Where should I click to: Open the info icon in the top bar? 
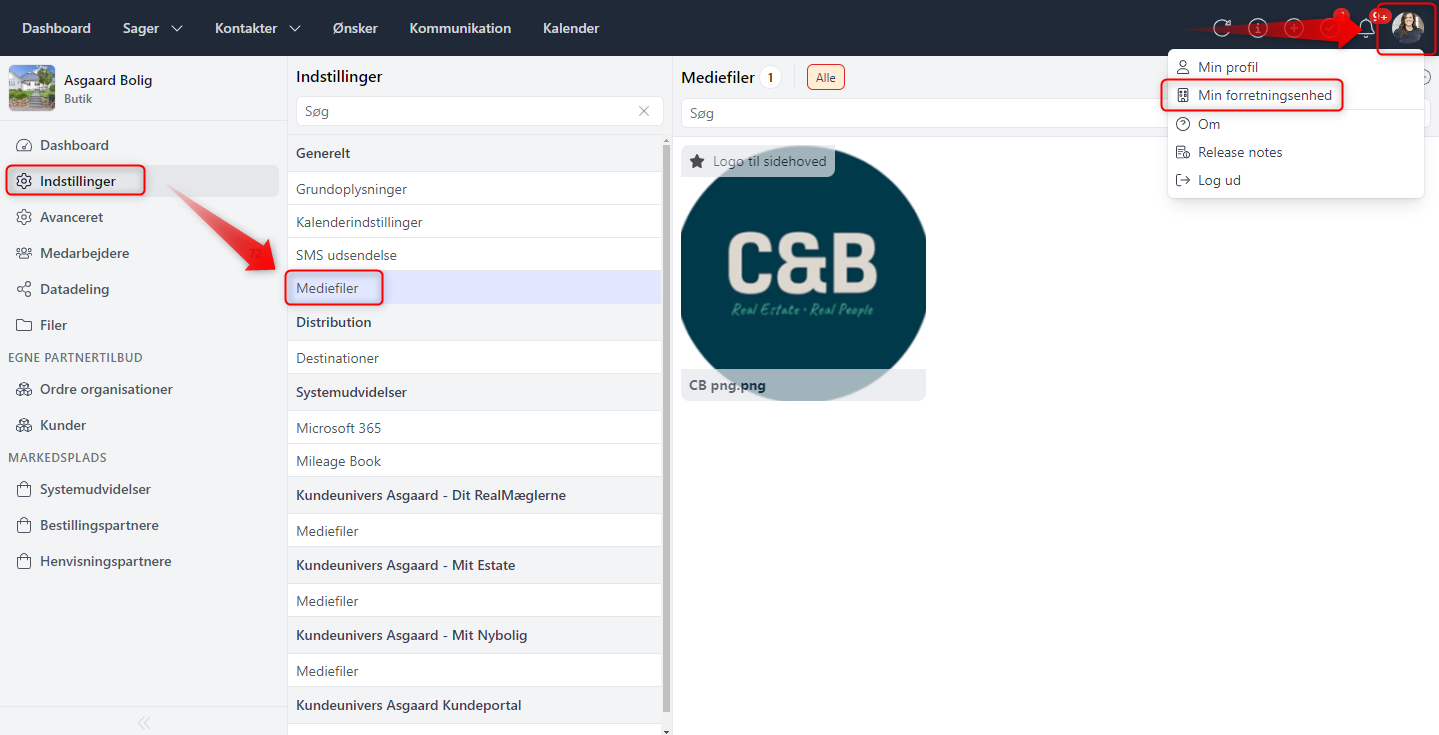1258,28
